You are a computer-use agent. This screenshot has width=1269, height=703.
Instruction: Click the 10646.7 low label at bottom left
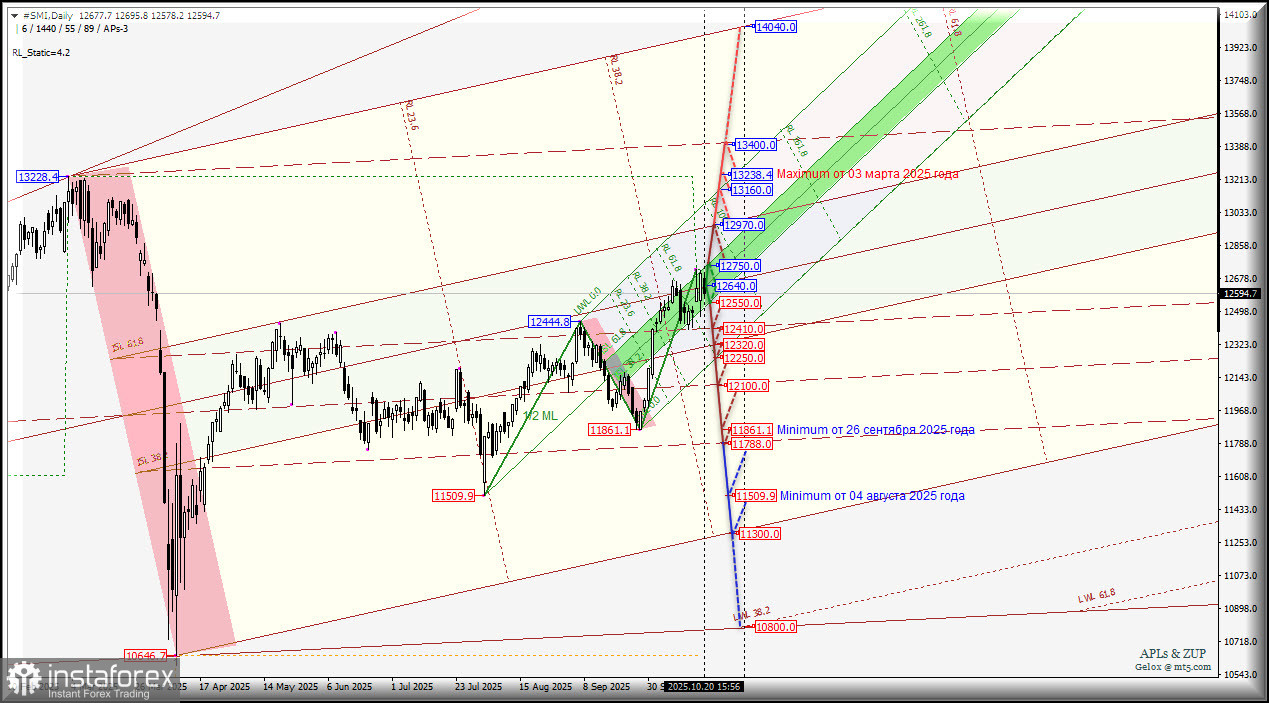(146, 656)
